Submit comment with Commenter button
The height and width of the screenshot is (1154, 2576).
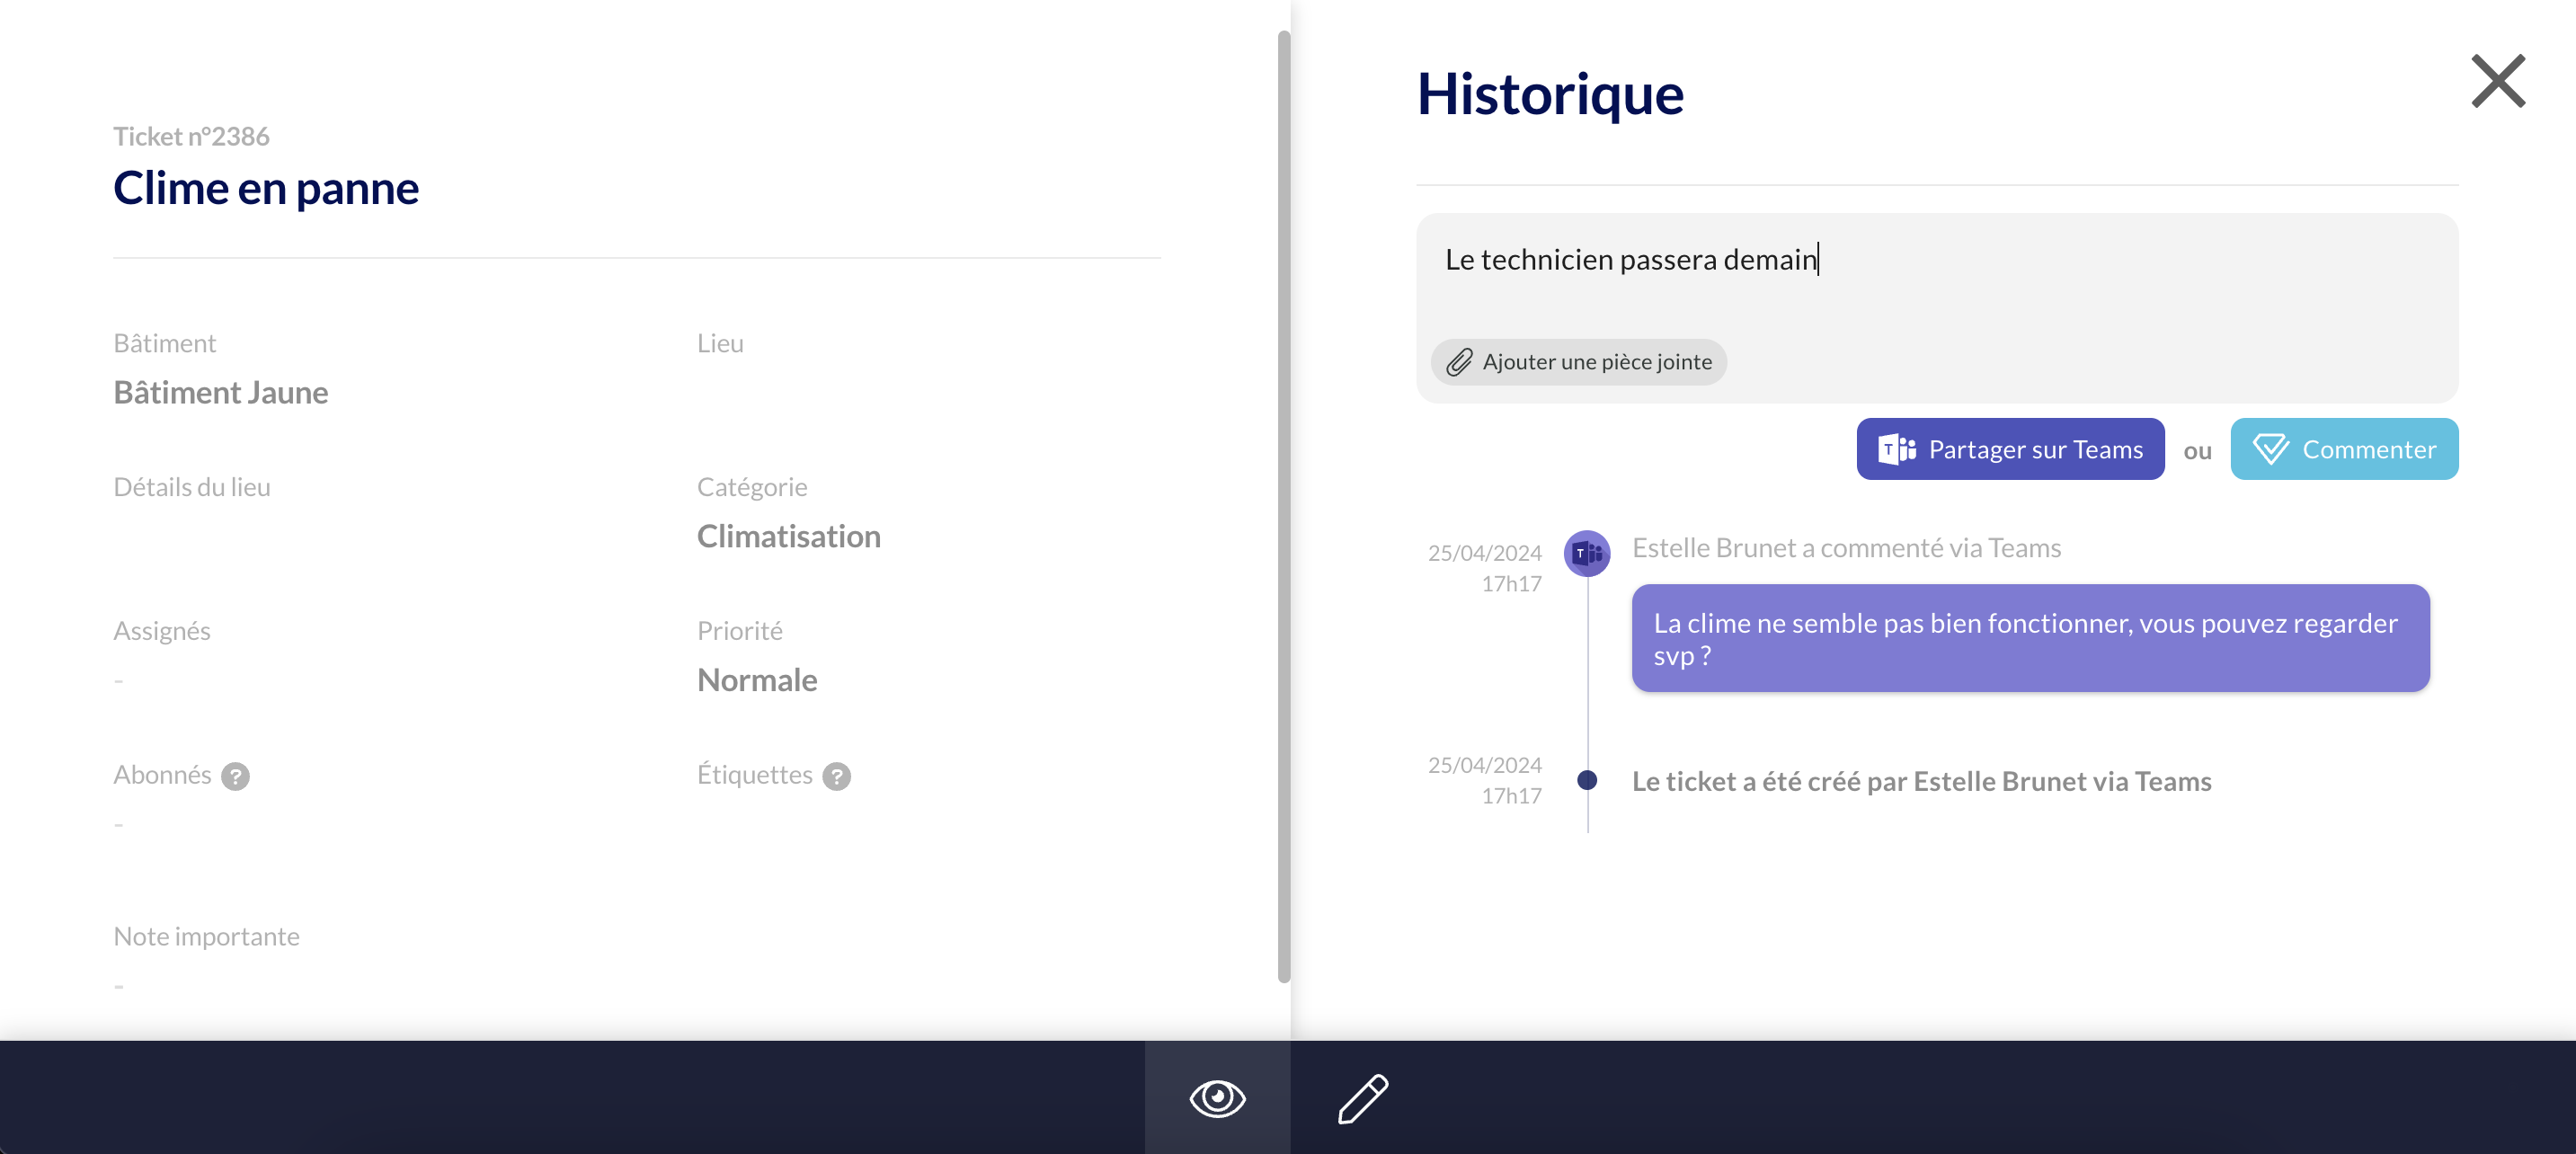[2343, 449]
